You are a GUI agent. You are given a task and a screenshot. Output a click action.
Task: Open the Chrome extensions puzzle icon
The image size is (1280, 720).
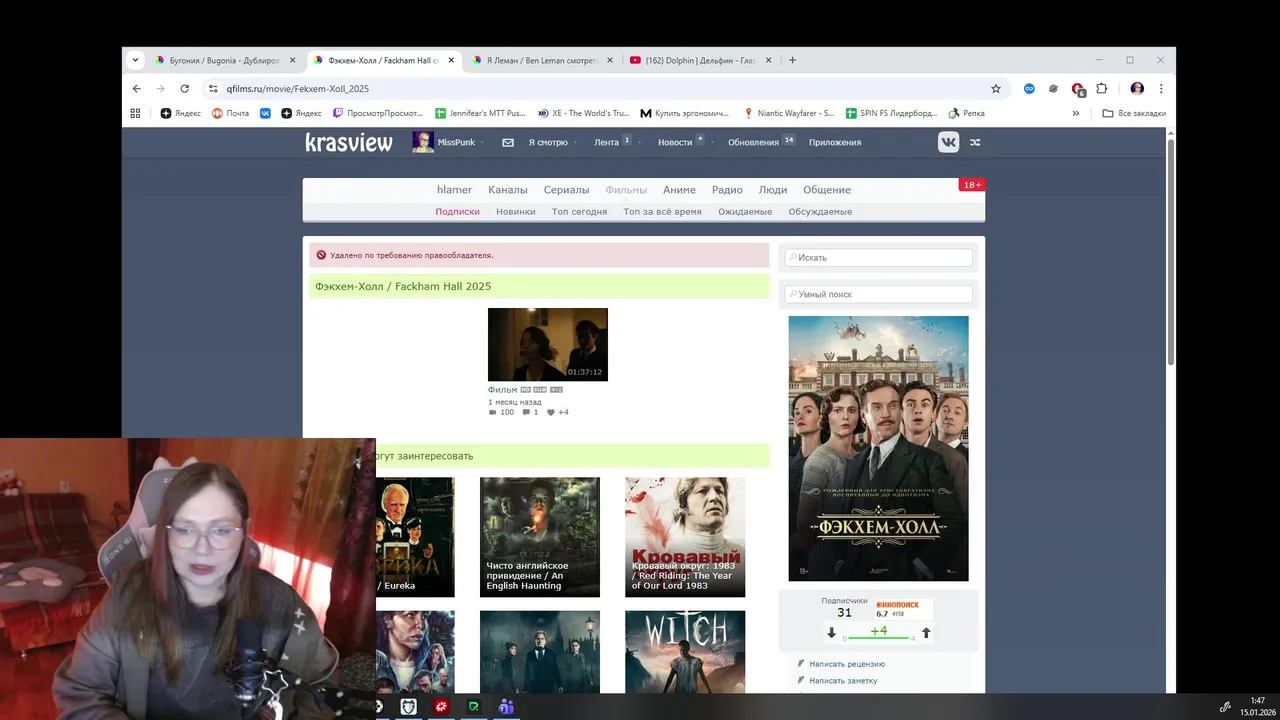[x=1102, y=88]
